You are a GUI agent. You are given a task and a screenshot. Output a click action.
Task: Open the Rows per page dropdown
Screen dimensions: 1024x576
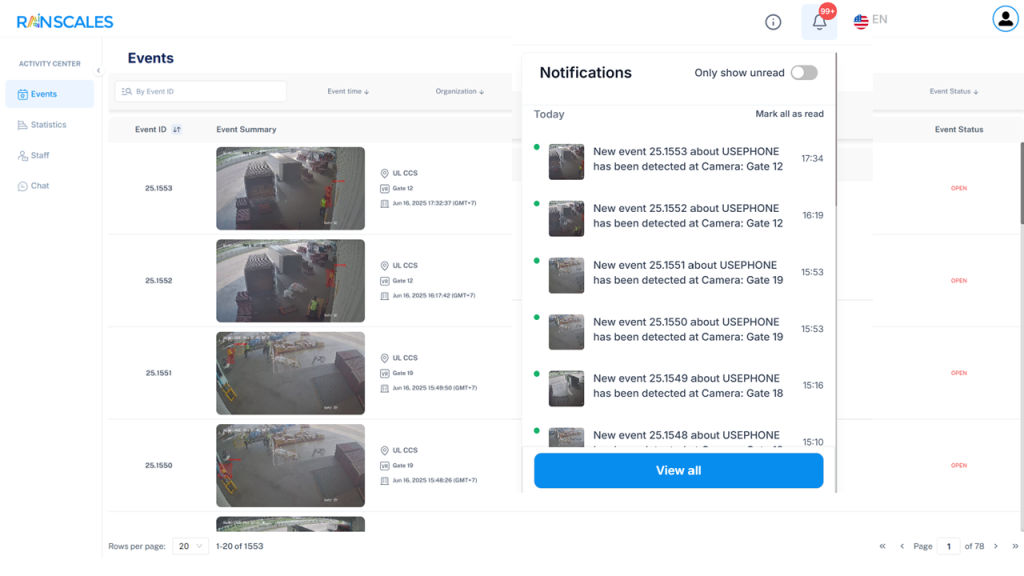[190, 546]
